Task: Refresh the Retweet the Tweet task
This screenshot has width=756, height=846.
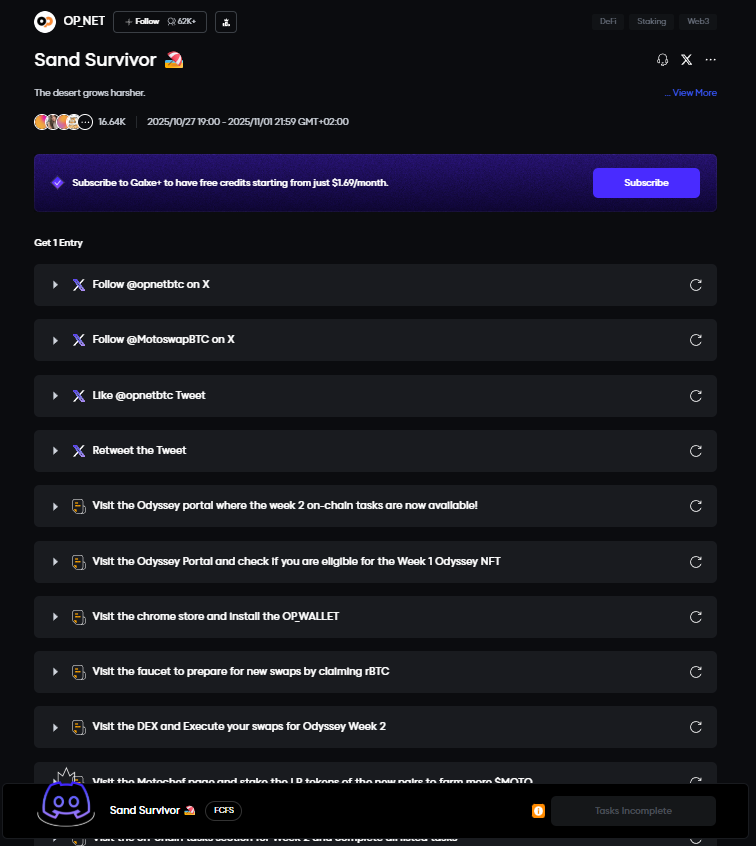Action: point(696,451)
